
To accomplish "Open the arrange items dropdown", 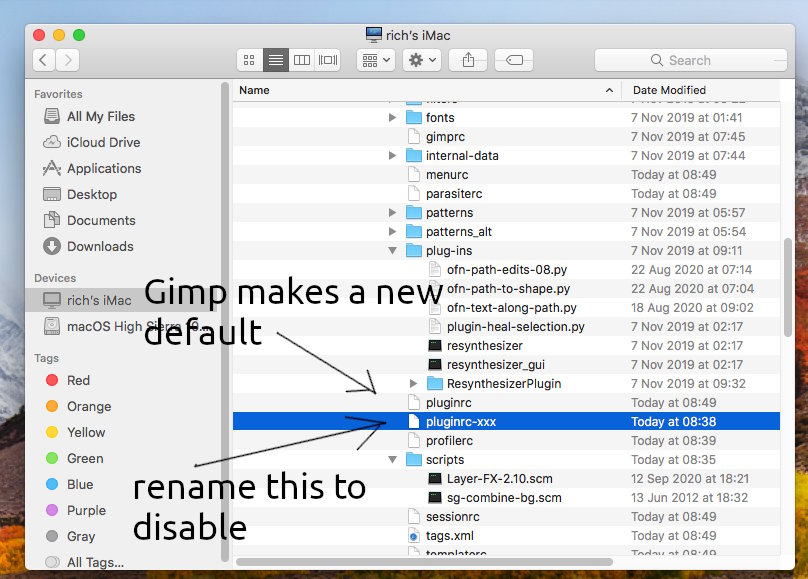I will pos(376,60).
